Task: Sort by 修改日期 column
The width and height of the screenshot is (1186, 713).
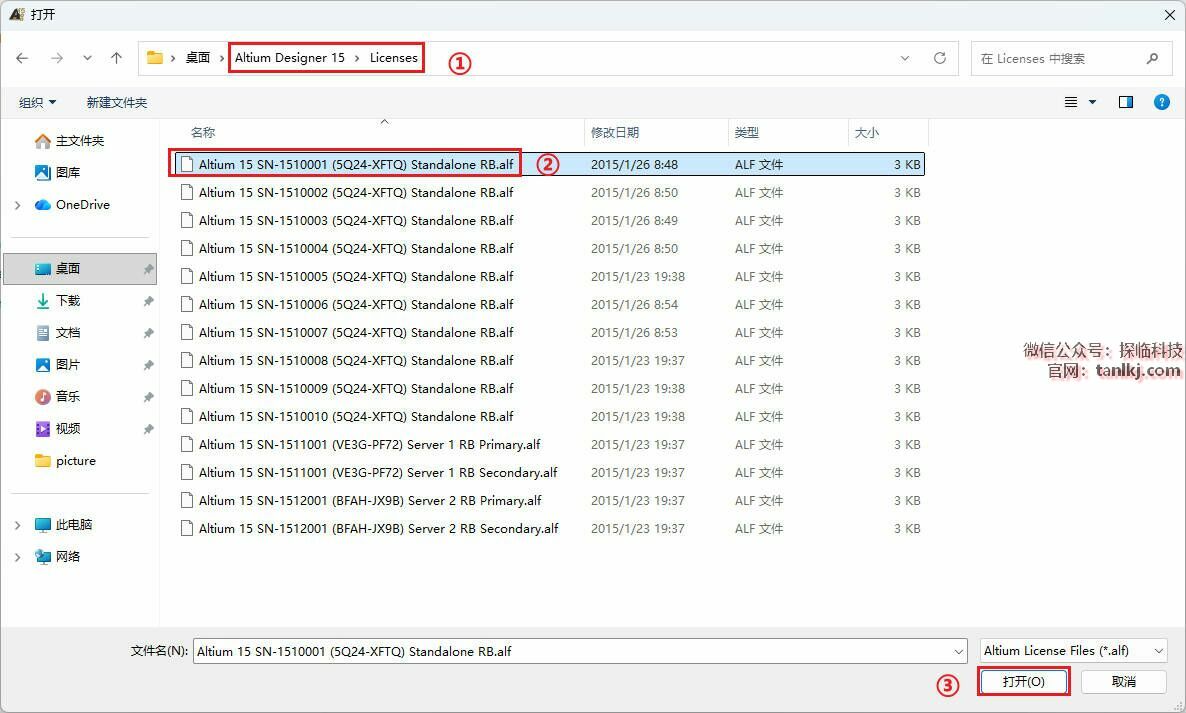Action: 615,132
